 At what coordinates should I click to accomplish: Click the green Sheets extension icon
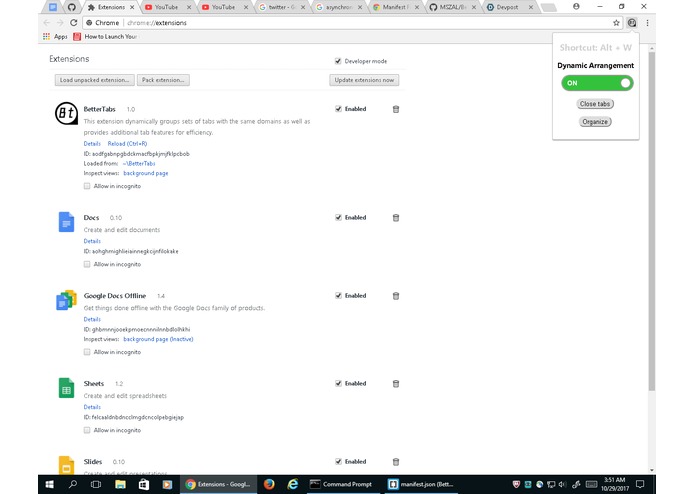[x=66, y=388]
